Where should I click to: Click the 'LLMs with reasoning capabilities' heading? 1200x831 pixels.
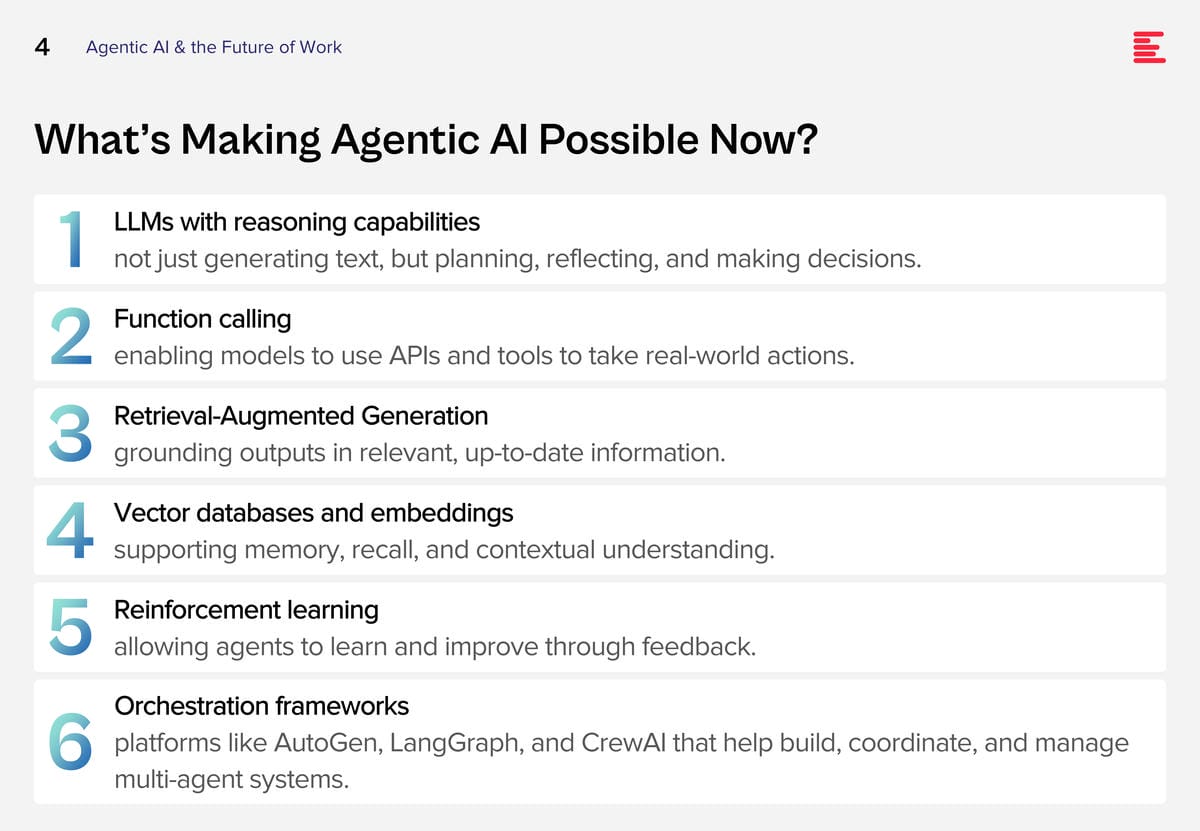coord(297,222)
